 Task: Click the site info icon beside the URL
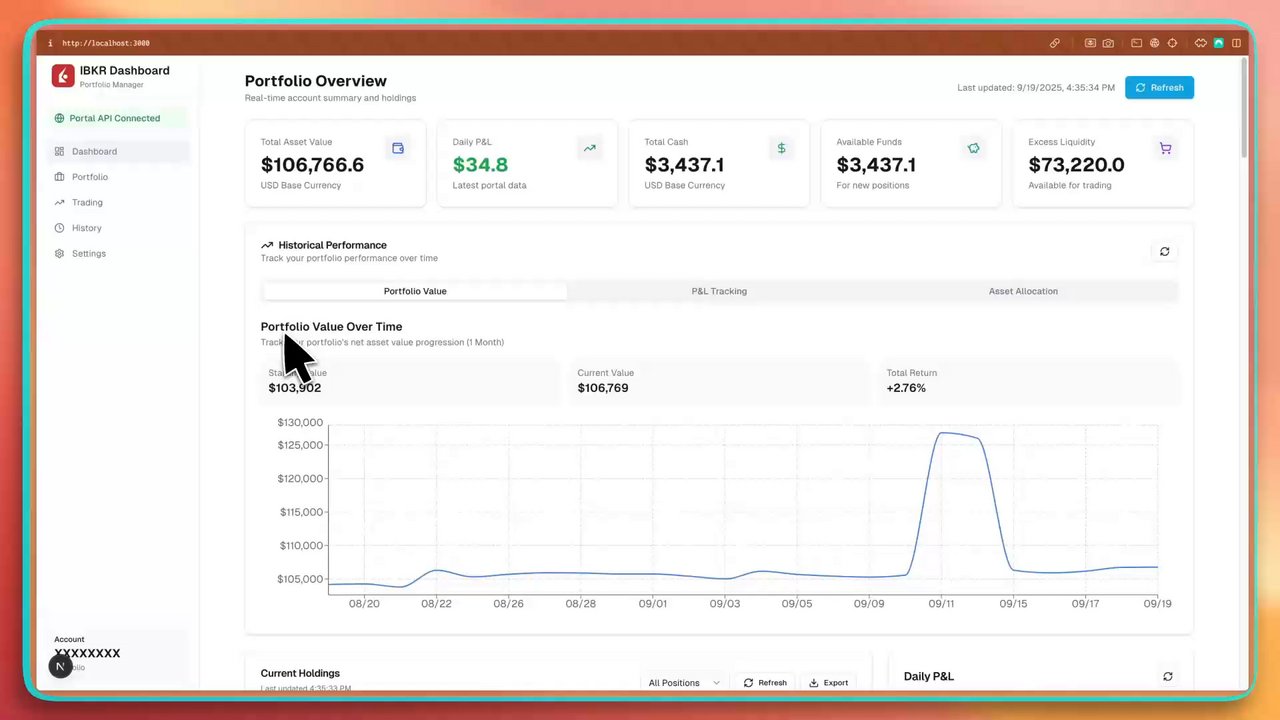point(50,43)
